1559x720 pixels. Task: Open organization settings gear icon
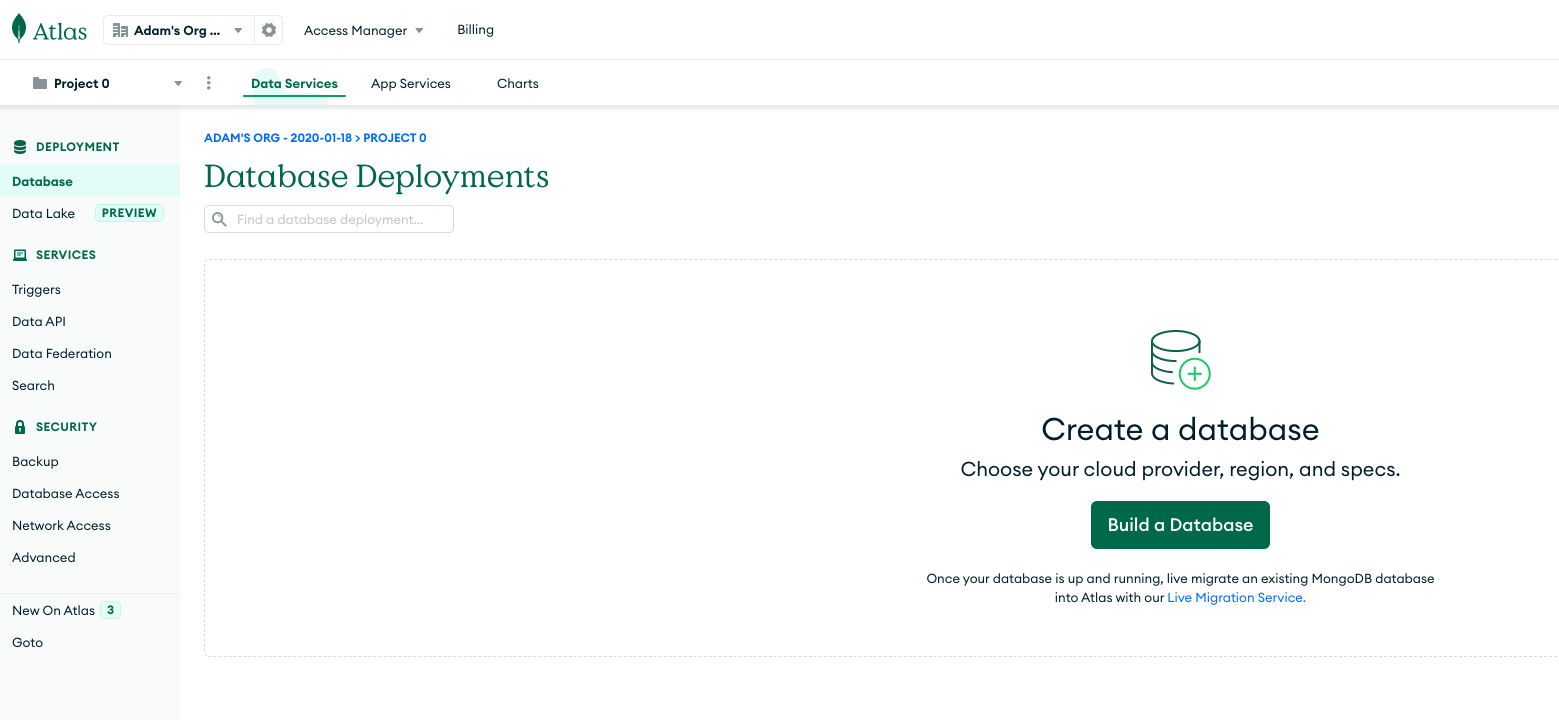tap(269, 31)
